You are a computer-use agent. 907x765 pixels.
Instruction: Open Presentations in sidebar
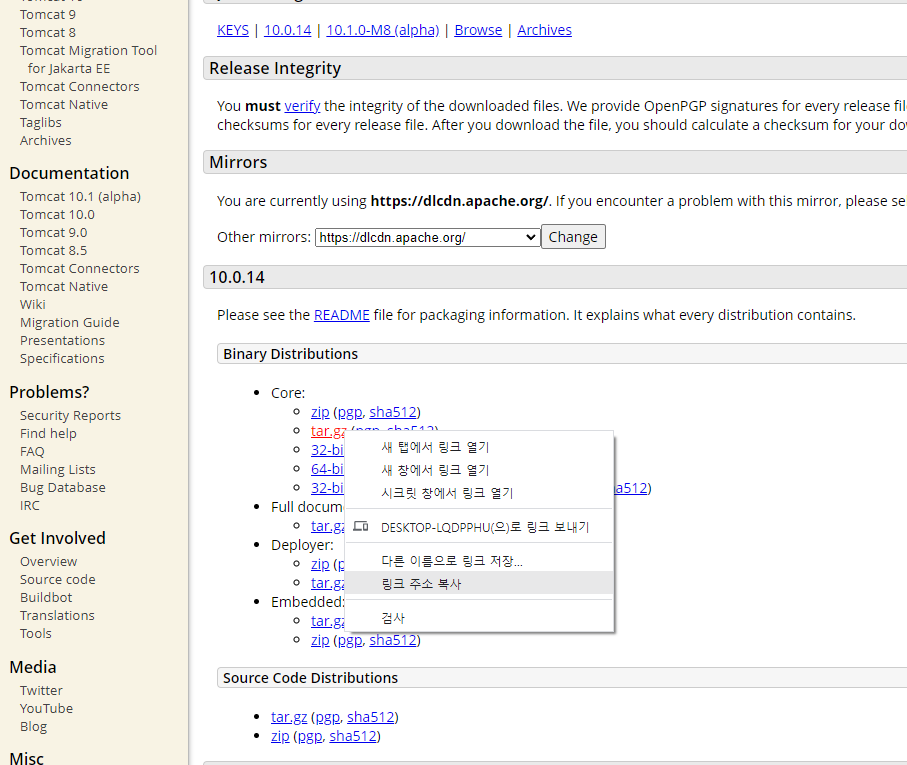(x=62, y=341)
